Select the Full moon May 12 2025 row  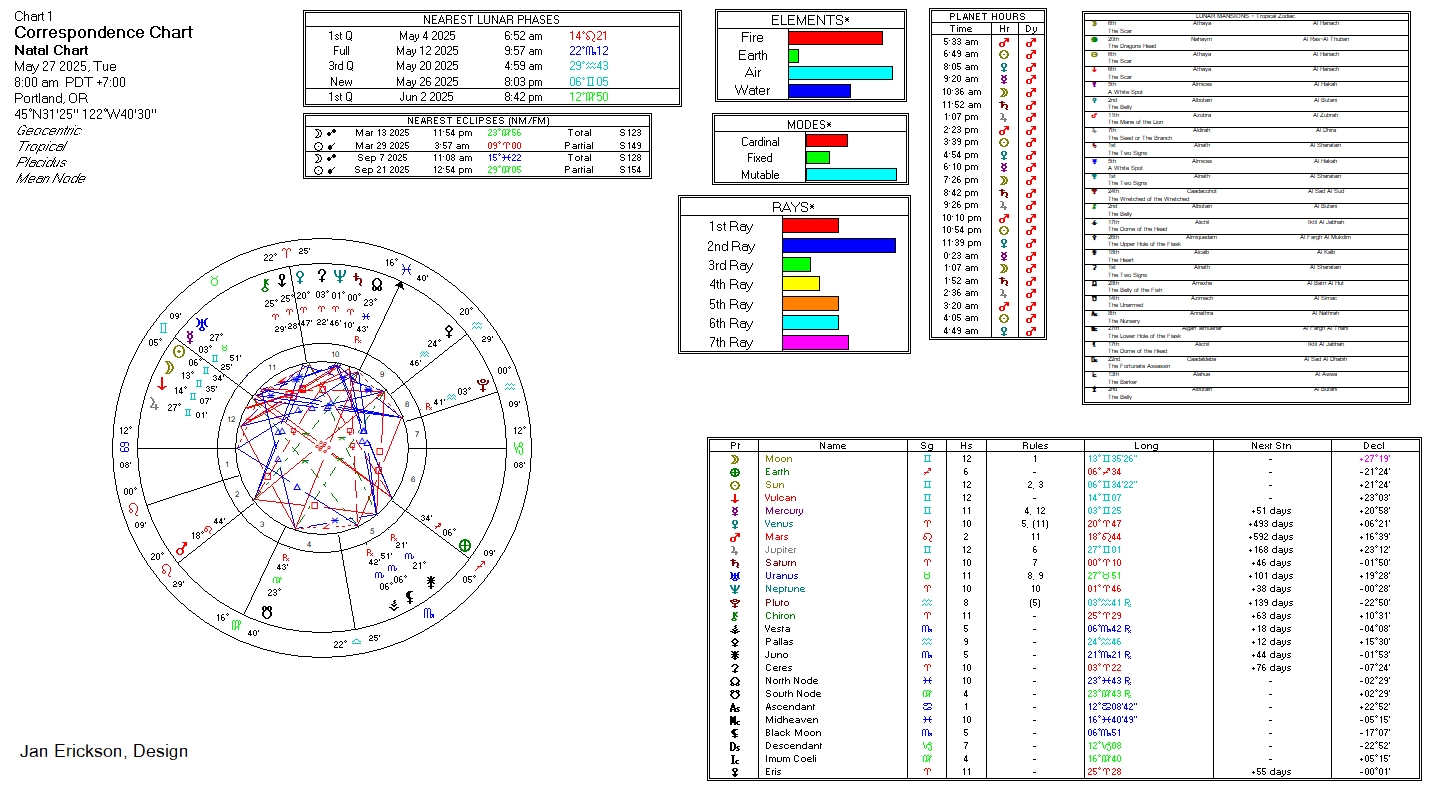(491, 50)
